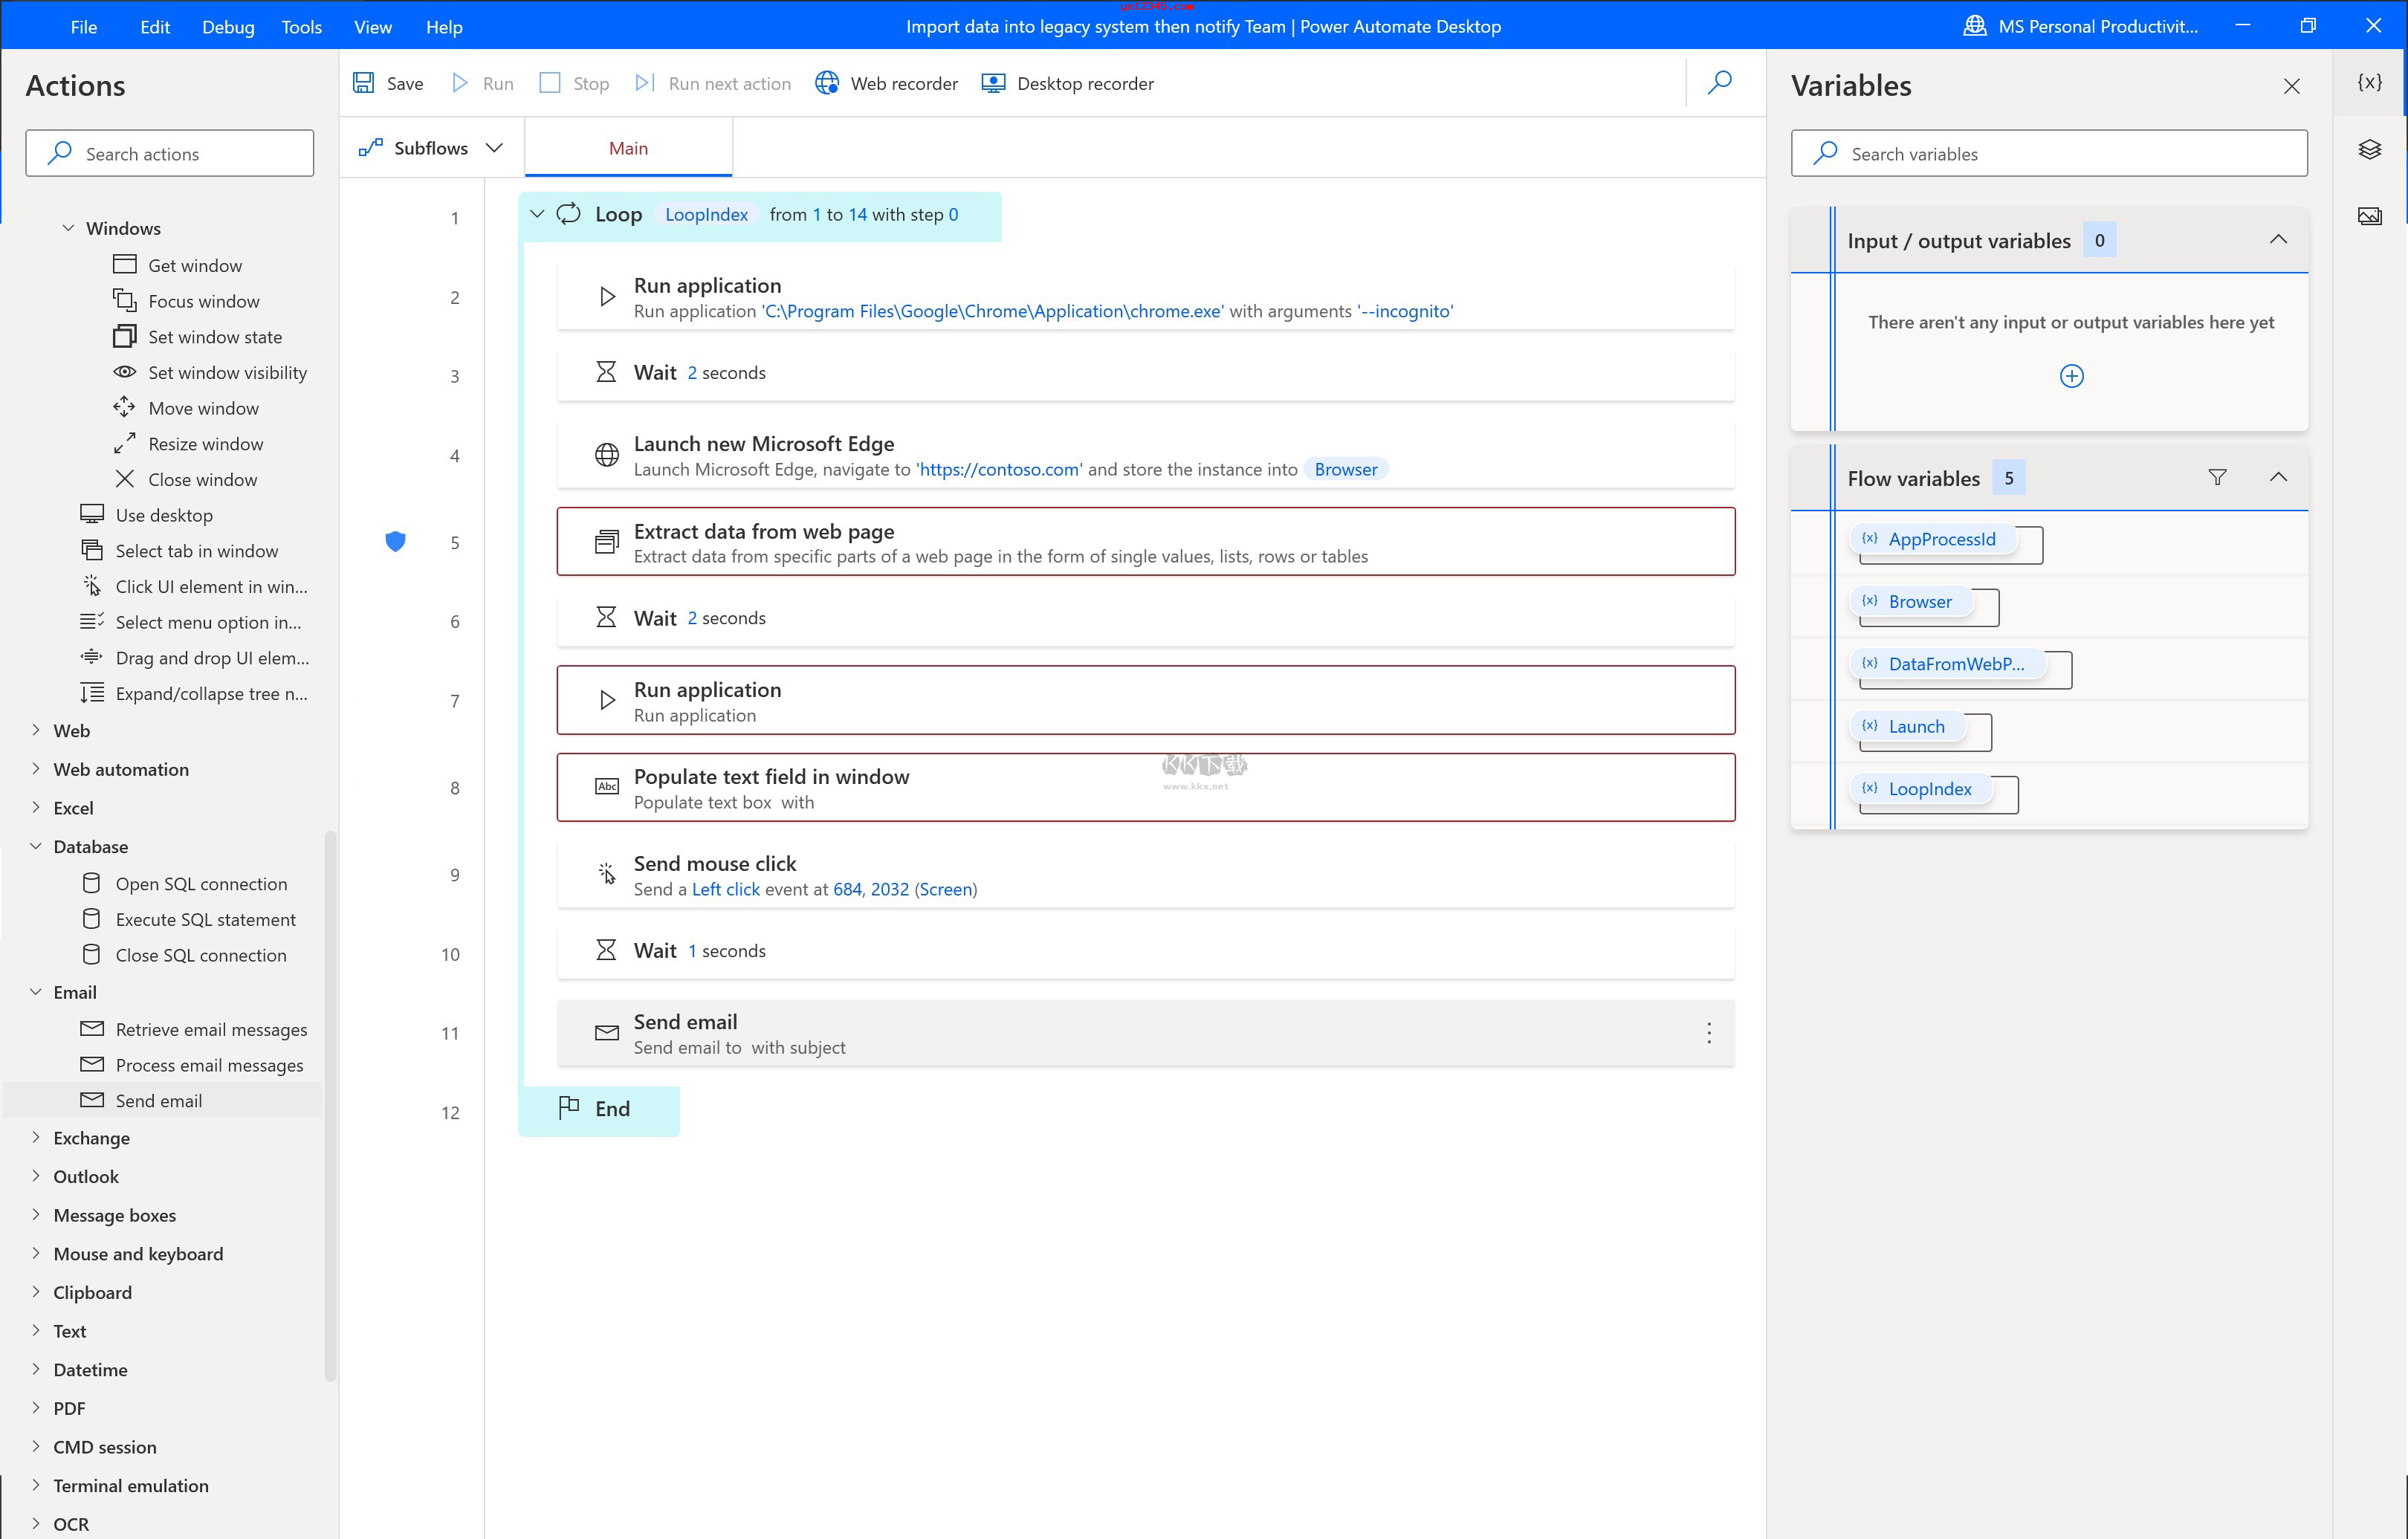The width and height of the screenshot is (2408, 1539).
Task: Close the Variables panel
Action: click(x=2291, y=84)
